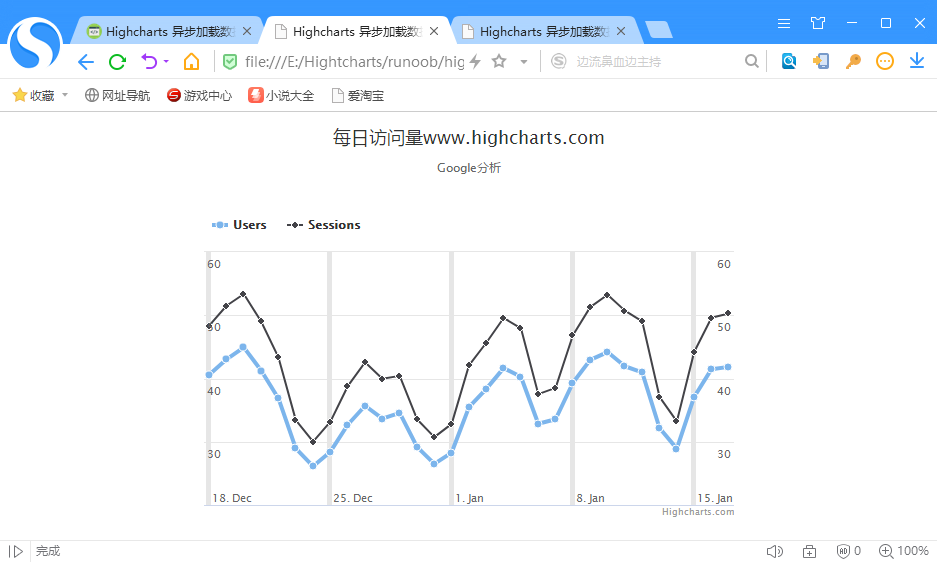
Task: Click the address bar URL field
Action: pyautogui.click(x=354, y=62)
